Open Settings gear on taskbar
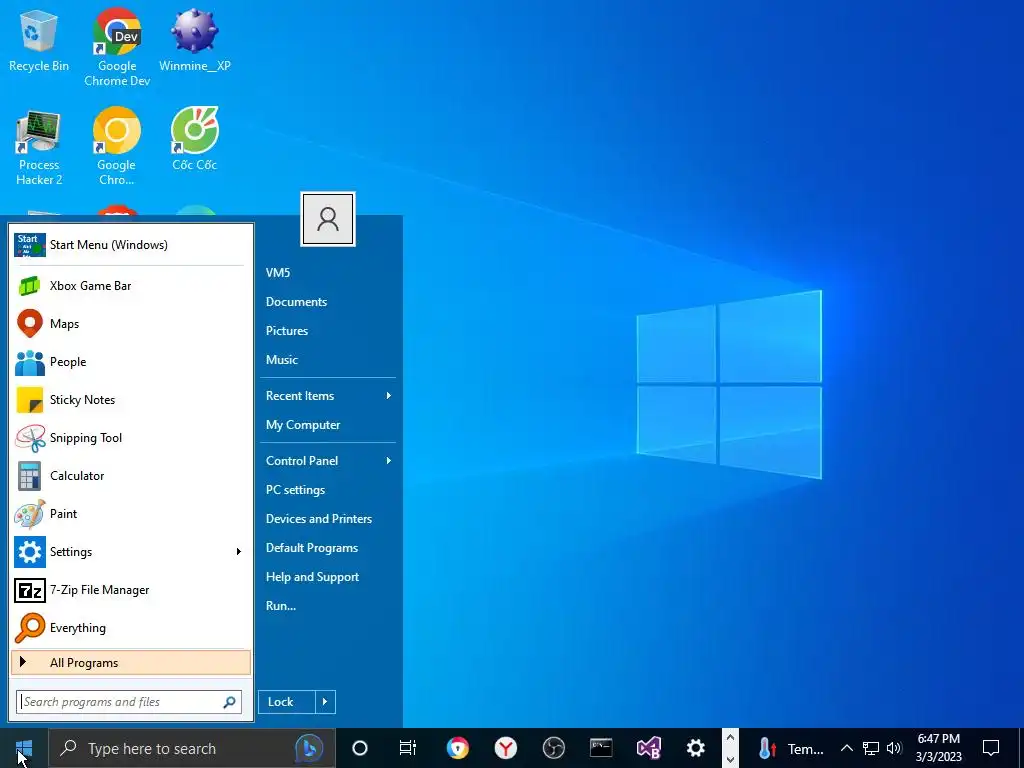Screen dimensions: 1024x768 click(x=696, y=748)
